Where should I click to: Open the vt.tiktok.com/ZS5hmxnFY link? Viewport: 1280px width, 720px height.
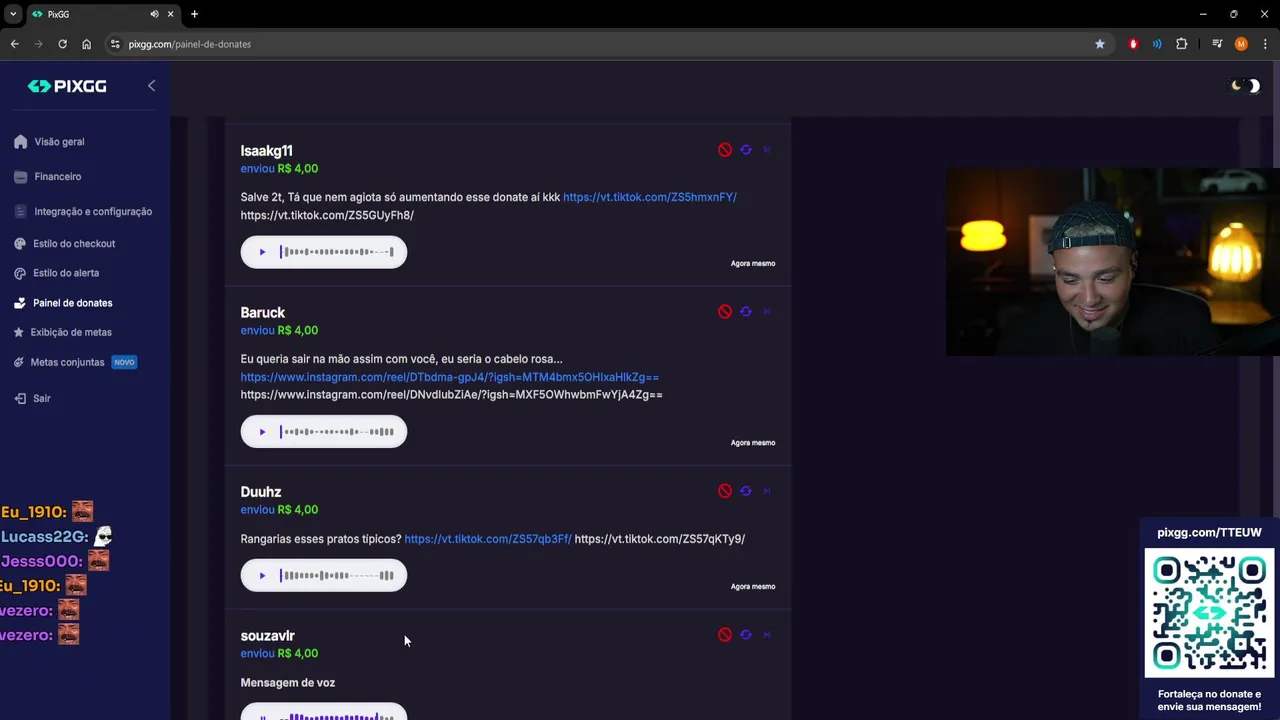650,197
